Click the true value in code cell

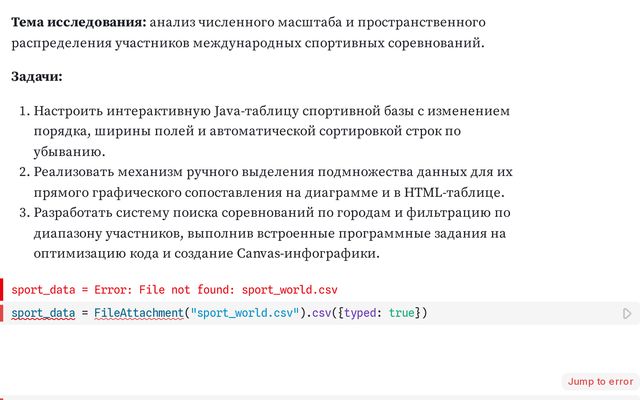(402, 313)
